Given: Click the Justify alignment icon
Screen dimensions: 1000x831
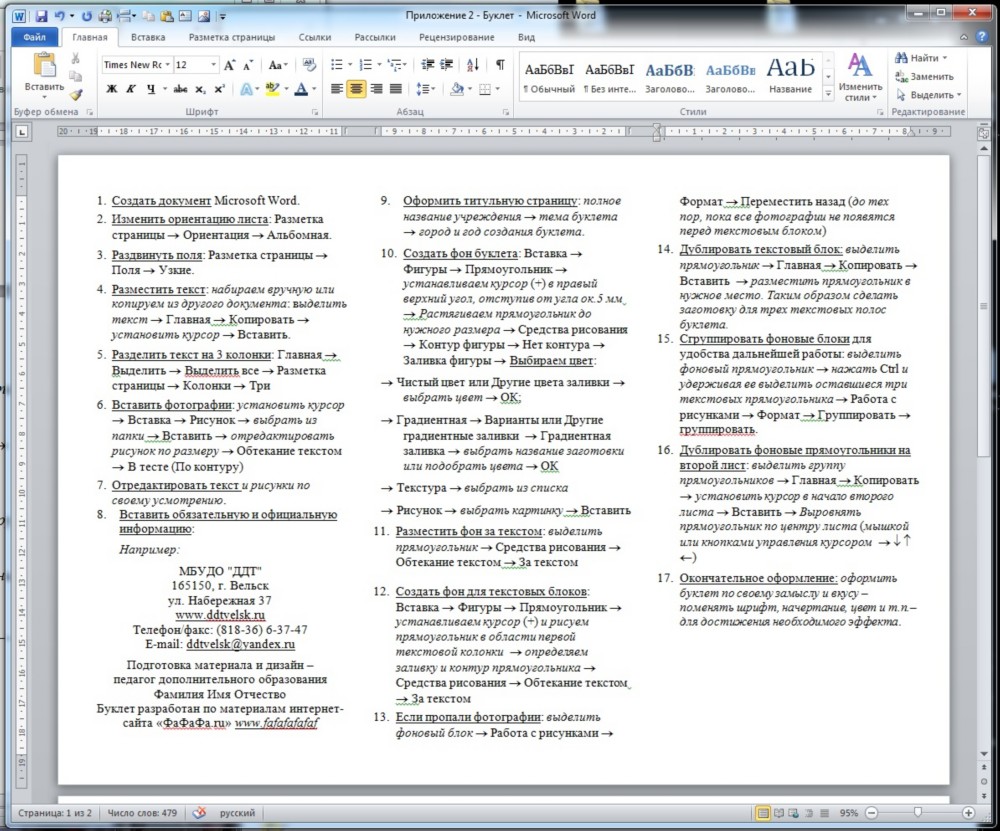Looking at the screenshot, I should [398, 89].
